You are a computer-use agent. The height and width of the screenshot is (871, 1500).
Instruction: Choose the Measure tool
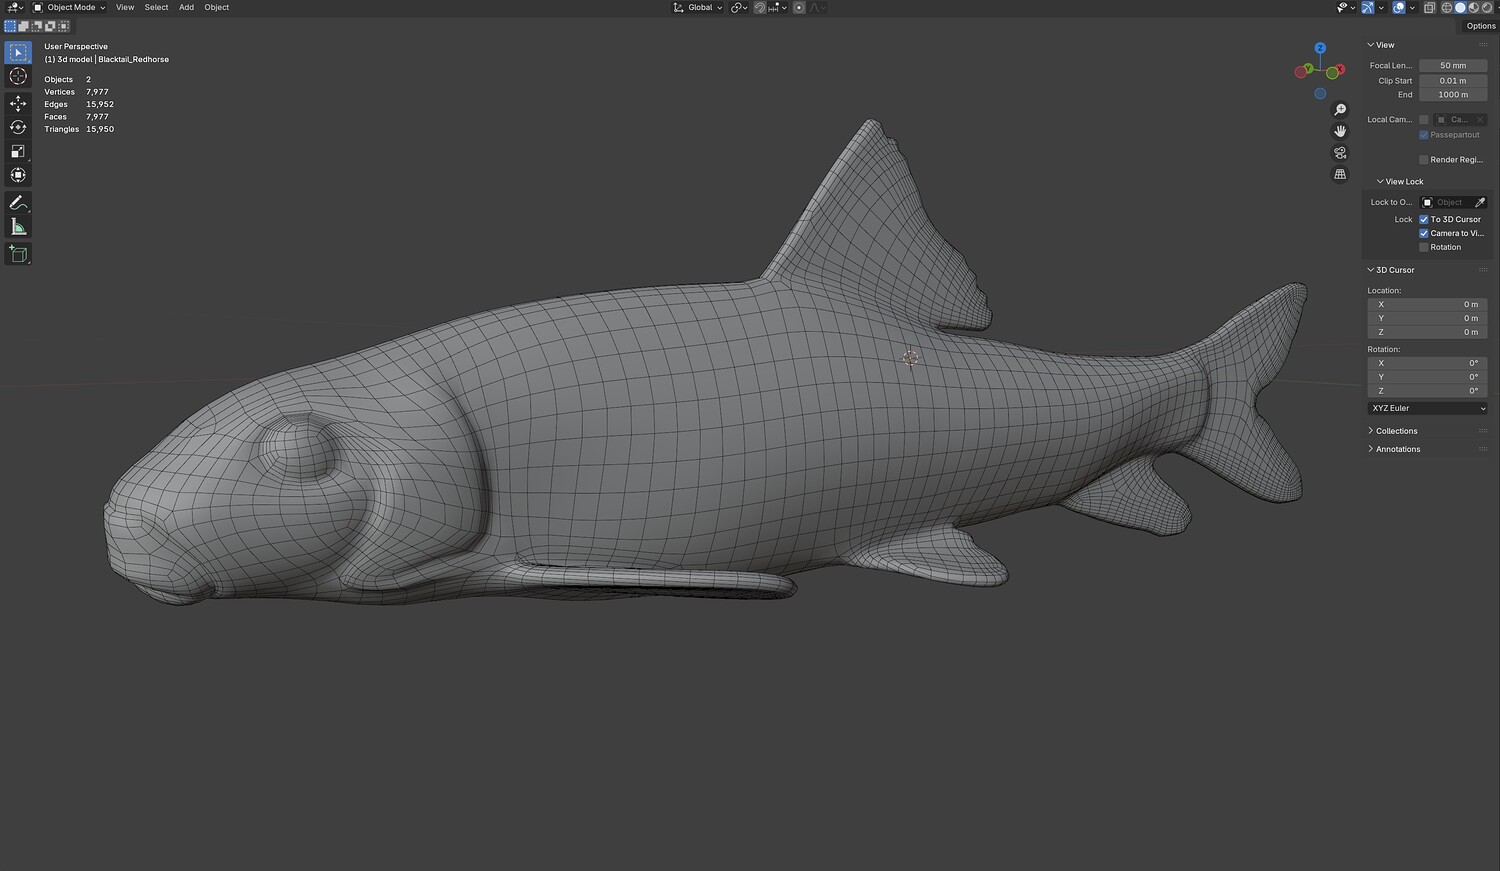pos(18,227)
